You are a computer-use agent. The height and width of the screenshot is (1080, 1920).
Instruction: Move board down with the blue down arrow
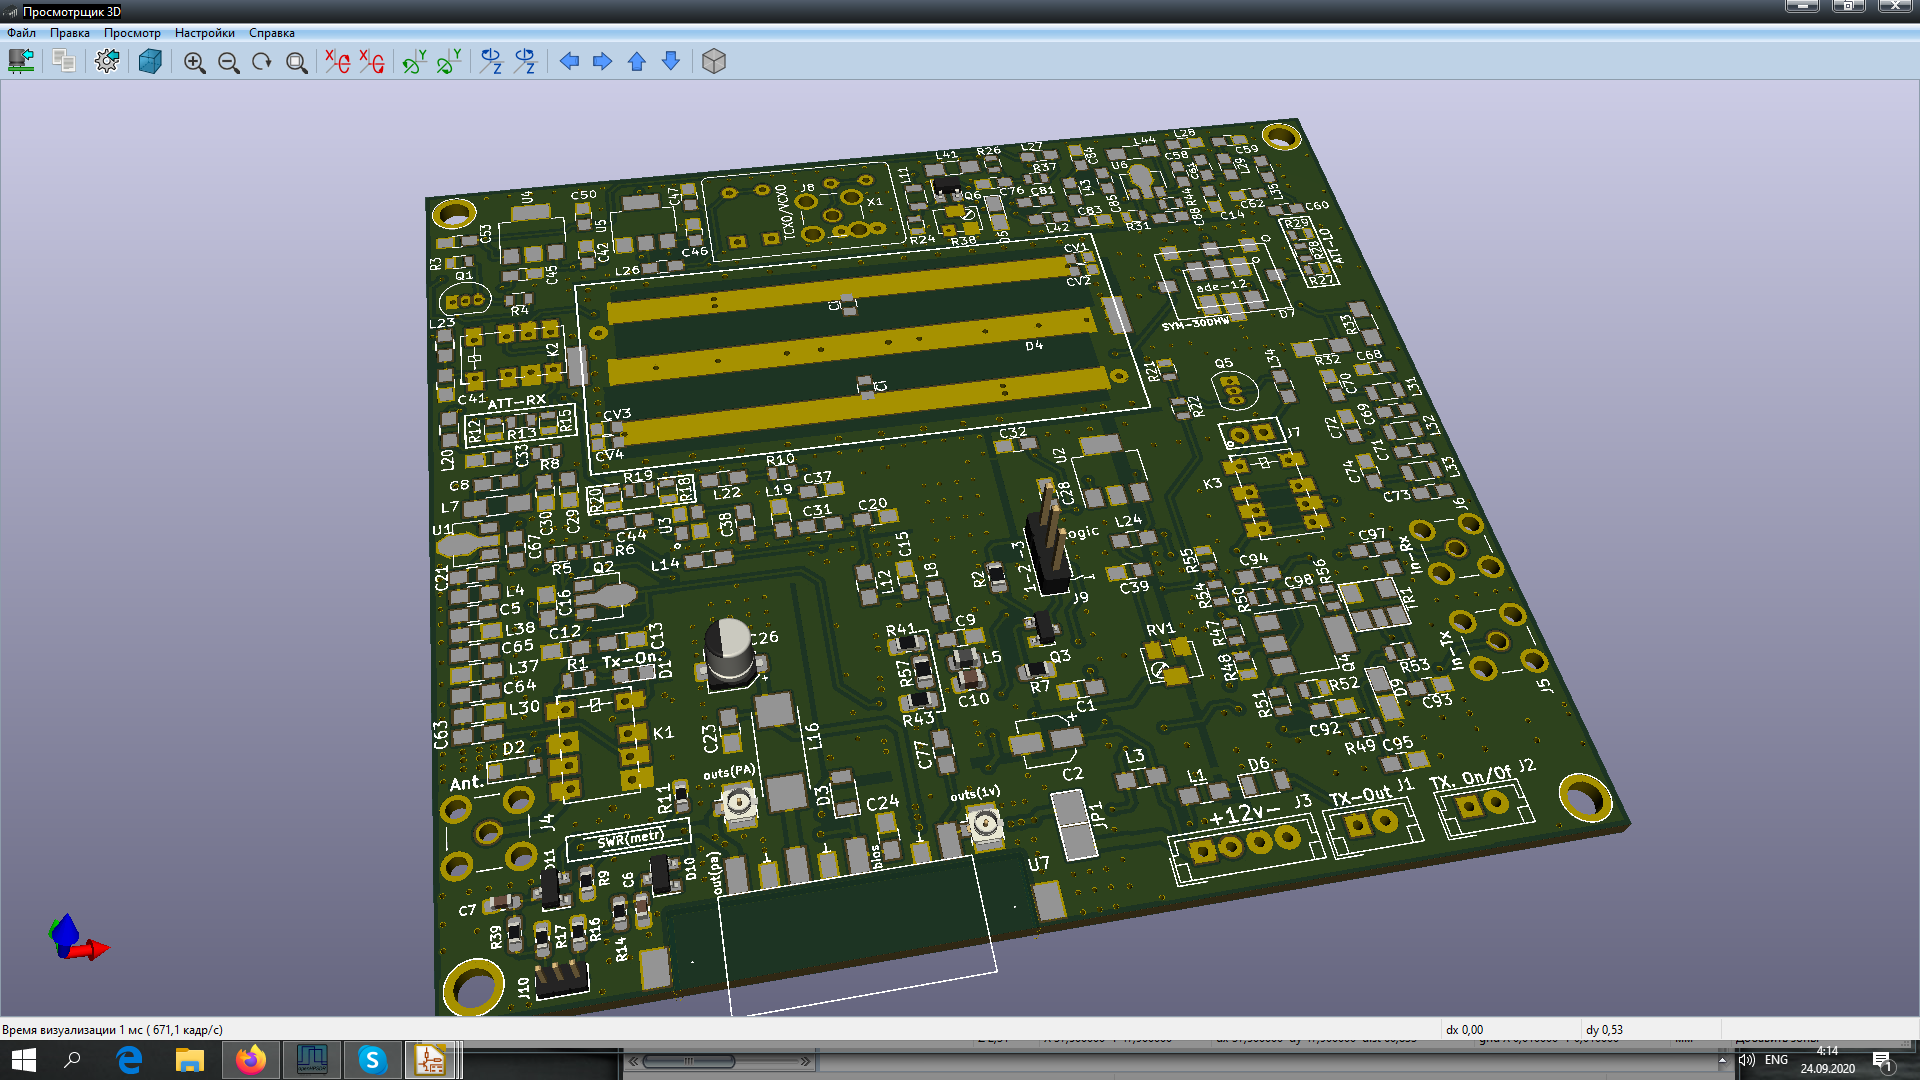click(671, 62)
